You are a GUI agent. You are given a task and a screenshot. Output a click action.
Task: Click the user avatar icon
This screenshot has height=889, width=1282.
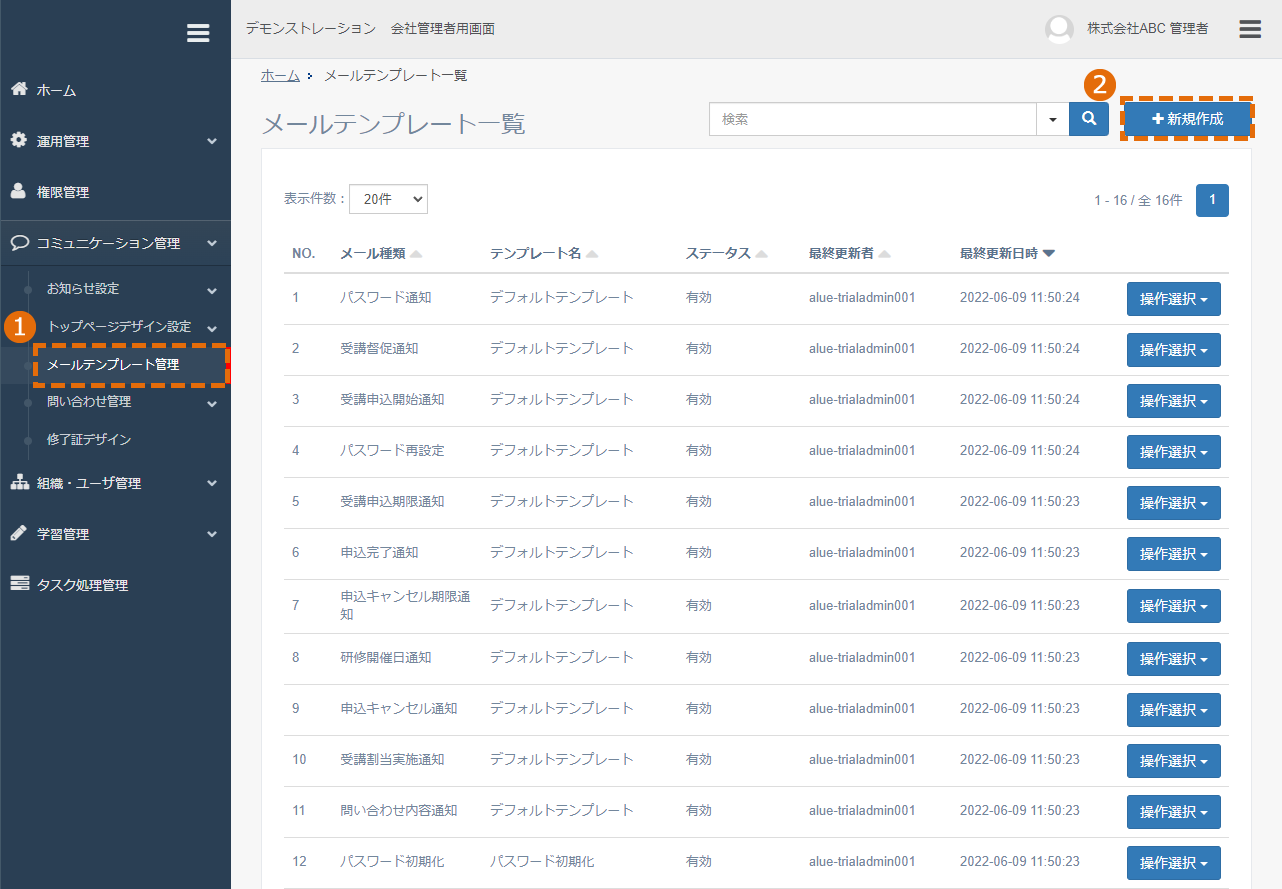coord(1059,29)
